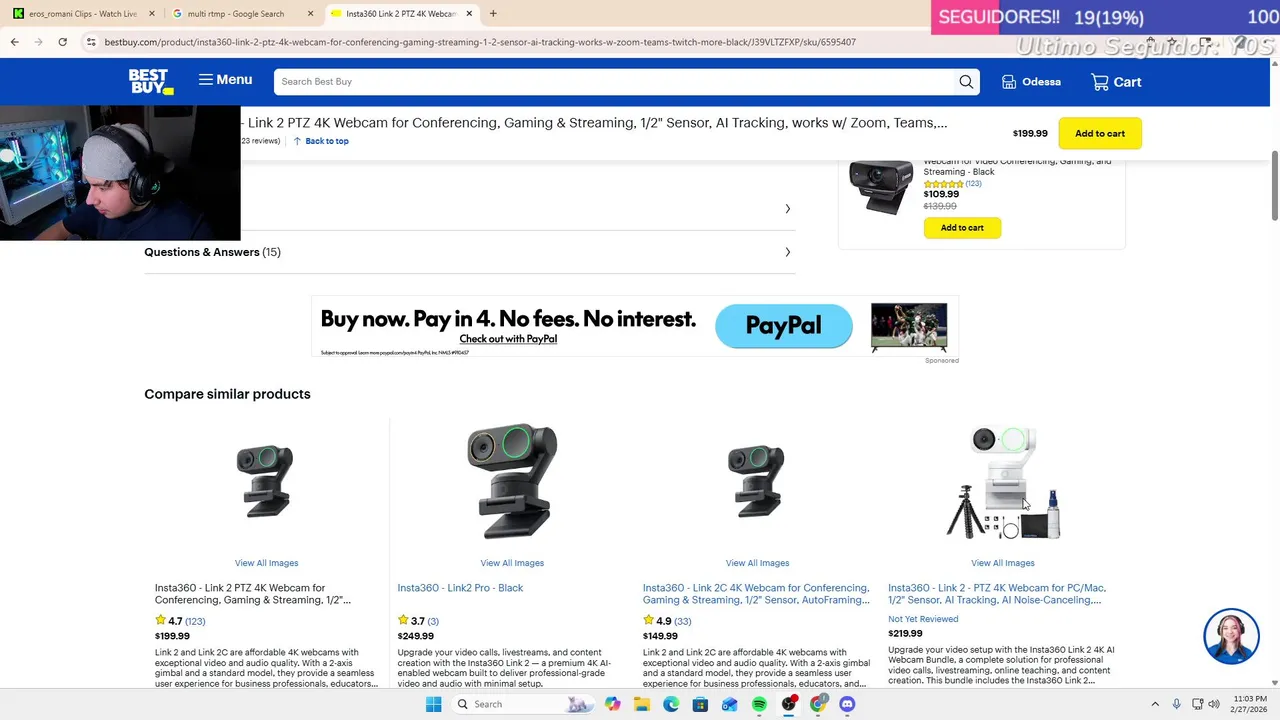The width and height of the screenshot is (1280, 720).
Task: View All Images for the Link 2 bundle
Action: click(x=1003, y=563)
